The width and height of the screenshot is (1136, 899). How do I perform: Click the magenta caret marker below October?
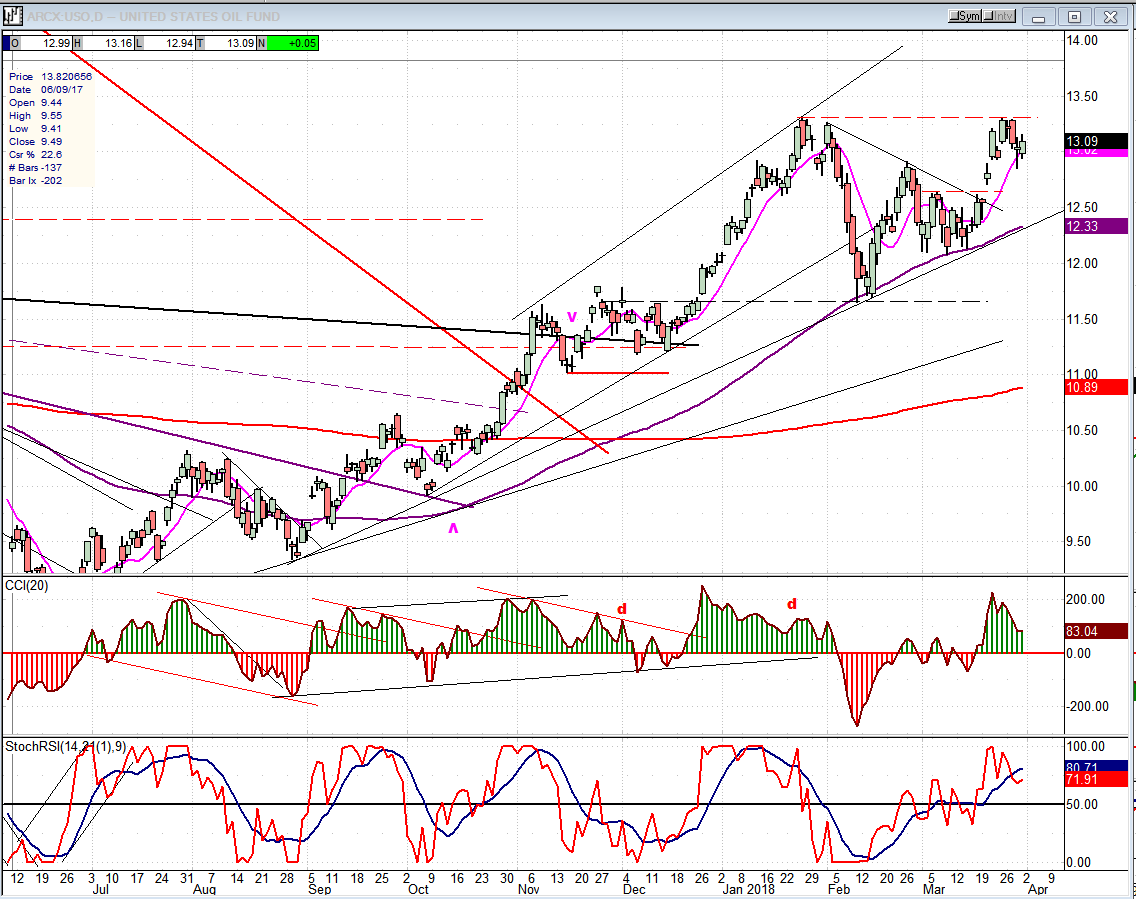[x=453, y=529]
